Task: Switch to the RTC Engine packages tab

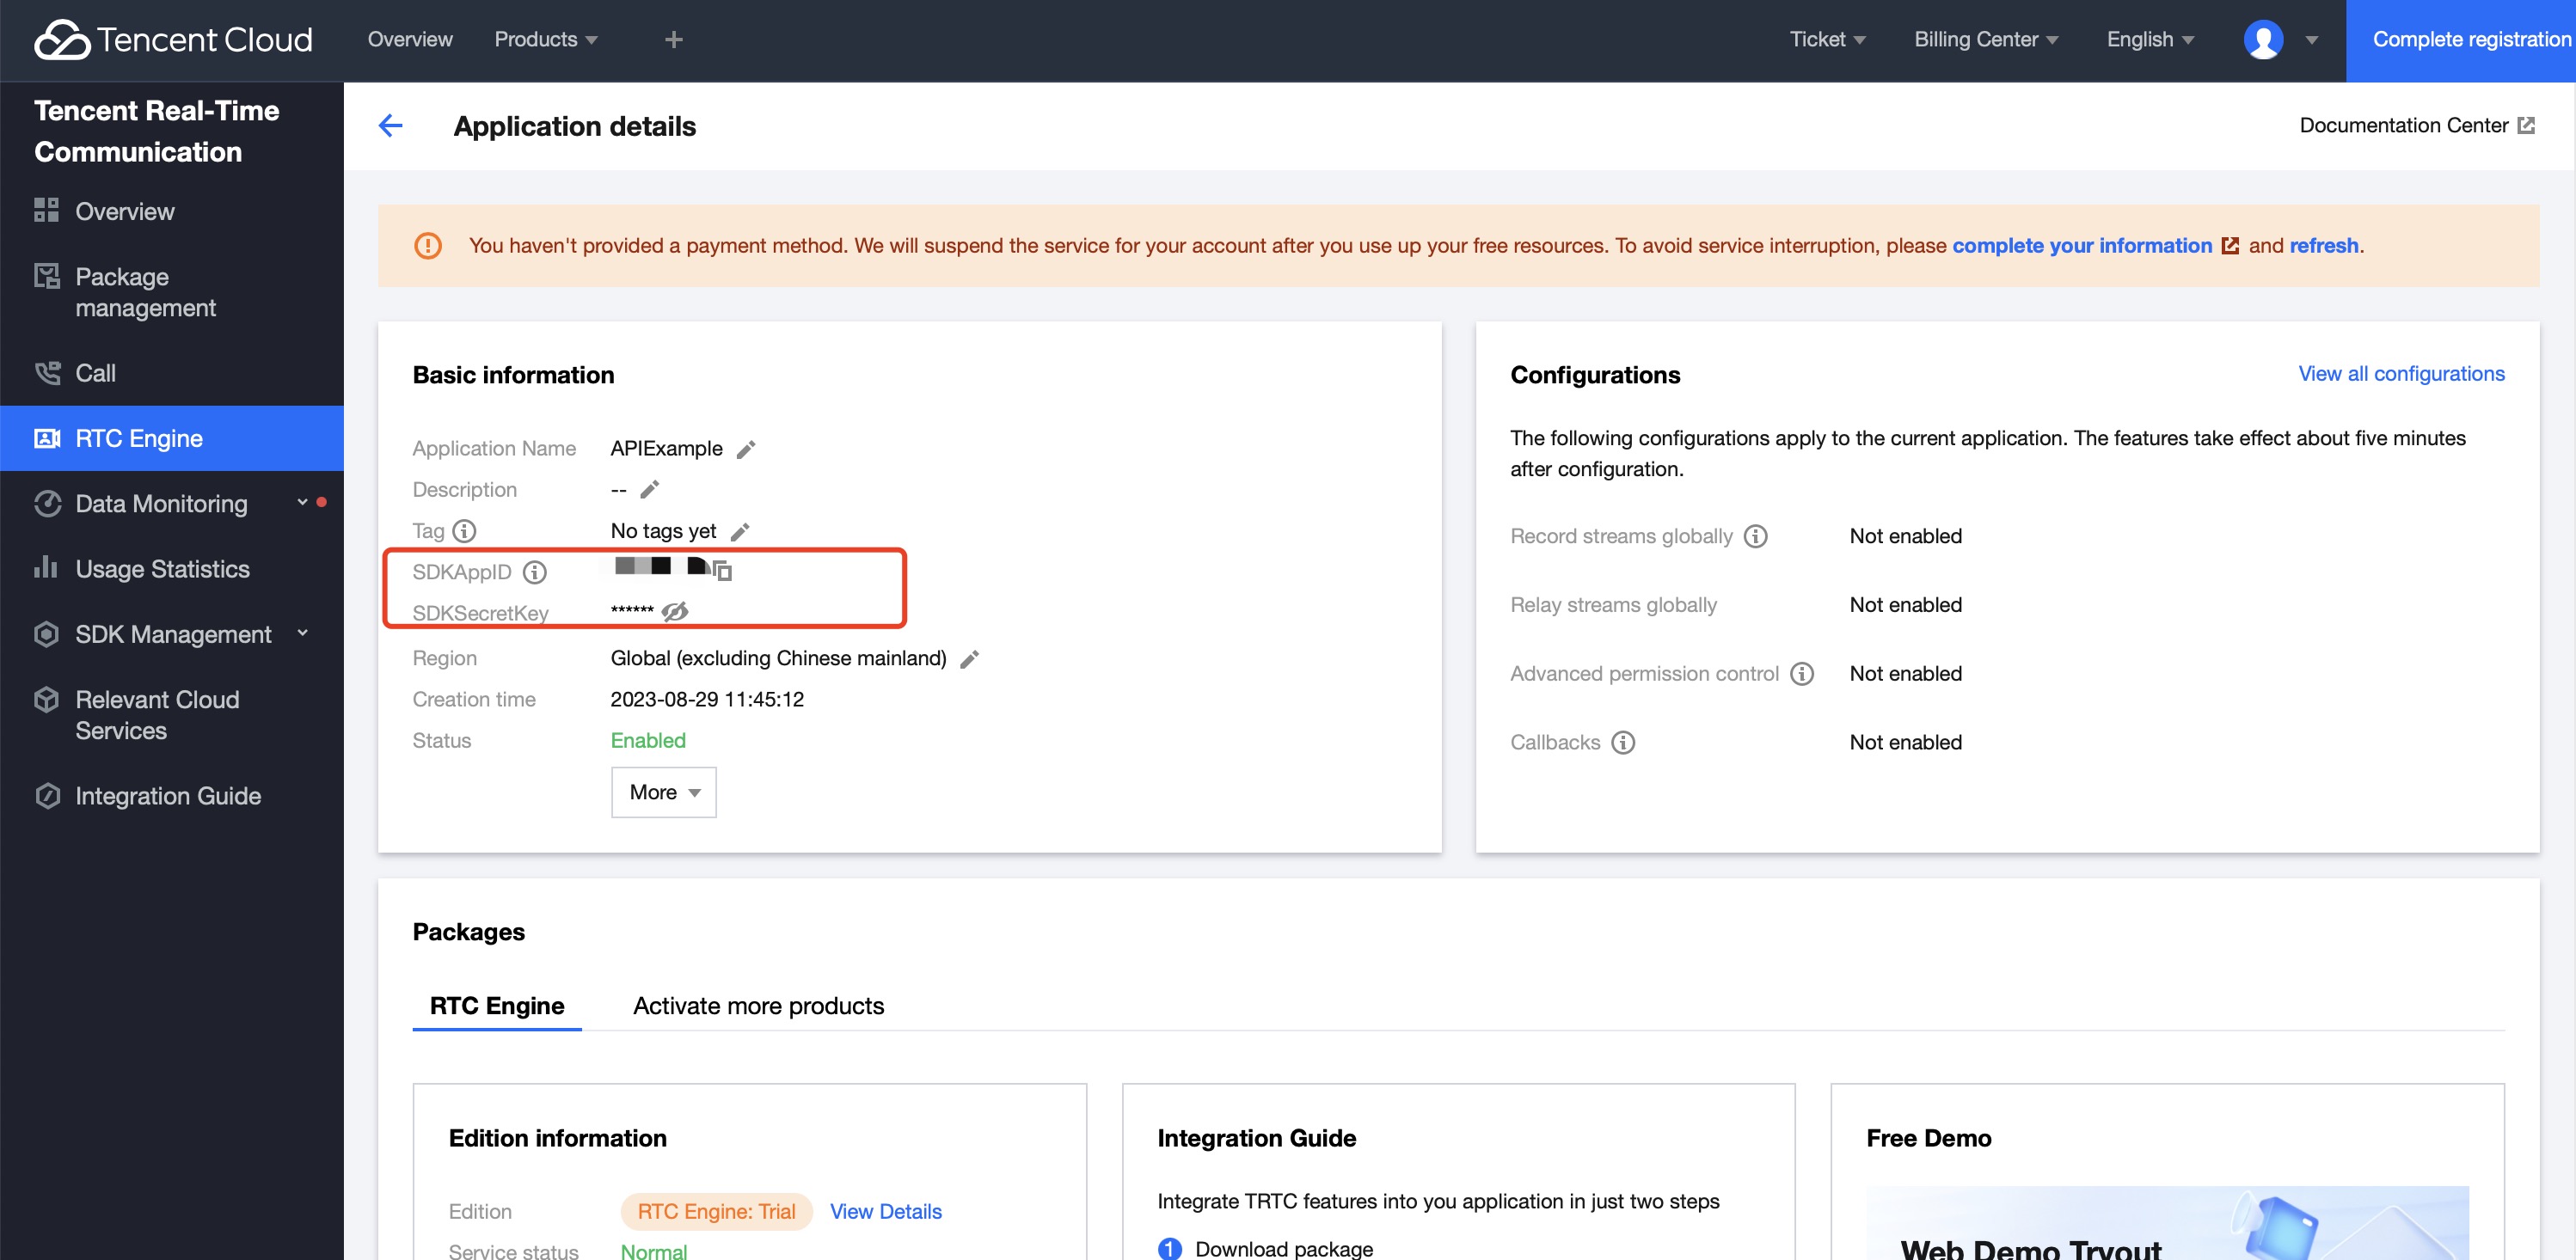Action: click(497, 1006)
